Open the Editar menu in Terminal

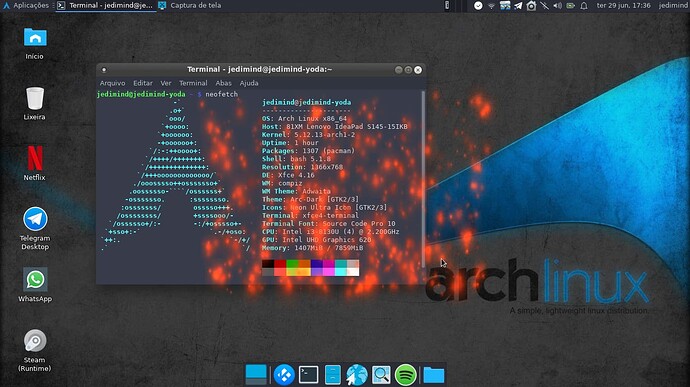[x=143, y=83]
